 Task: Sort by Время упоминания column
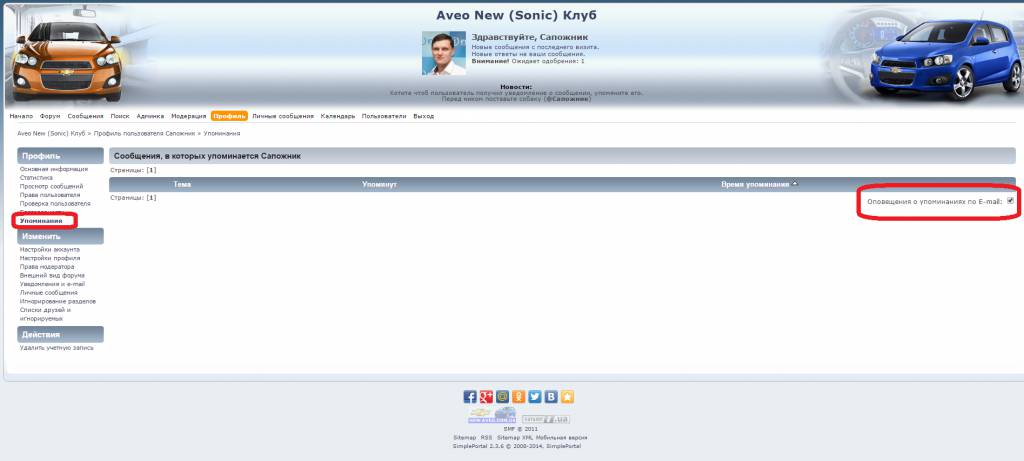coord(755,185)
